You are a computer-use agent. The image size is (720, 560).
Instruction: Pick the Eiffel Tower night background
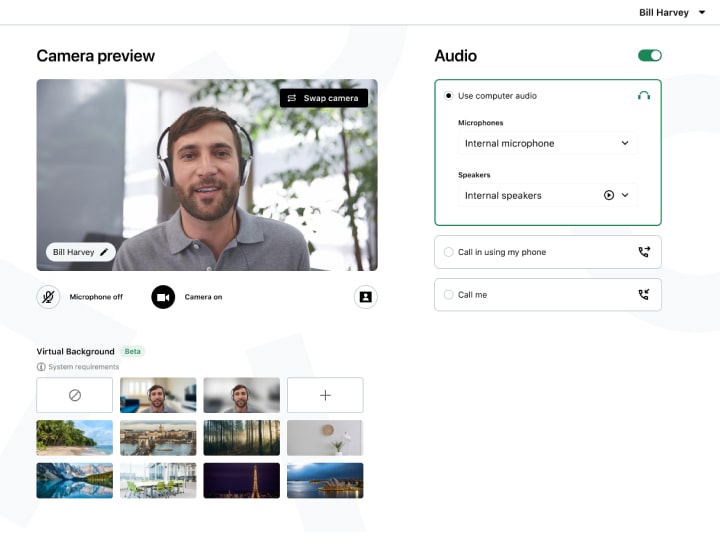coord(241,480)
